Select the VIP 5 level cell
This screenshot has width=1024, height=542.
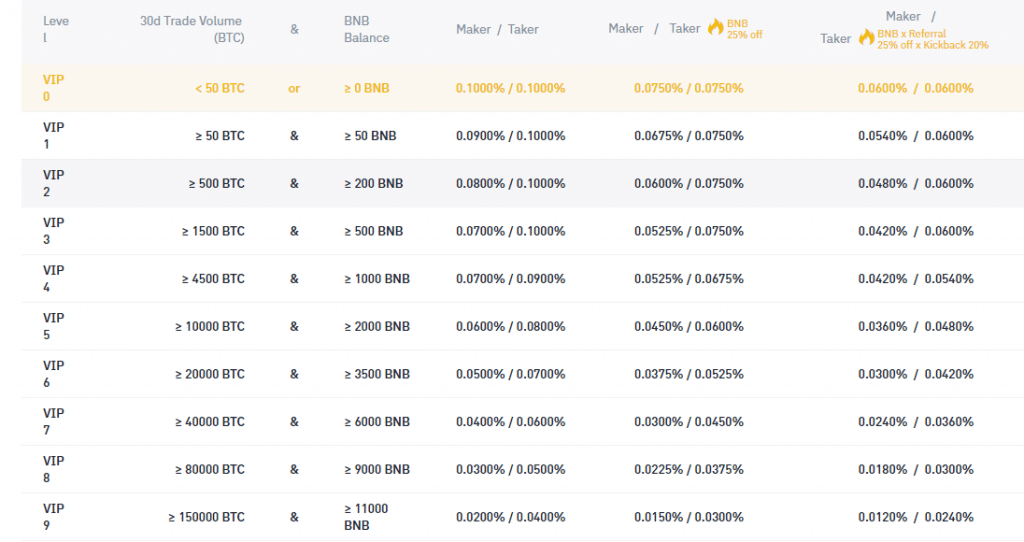[x=54, y=327]
